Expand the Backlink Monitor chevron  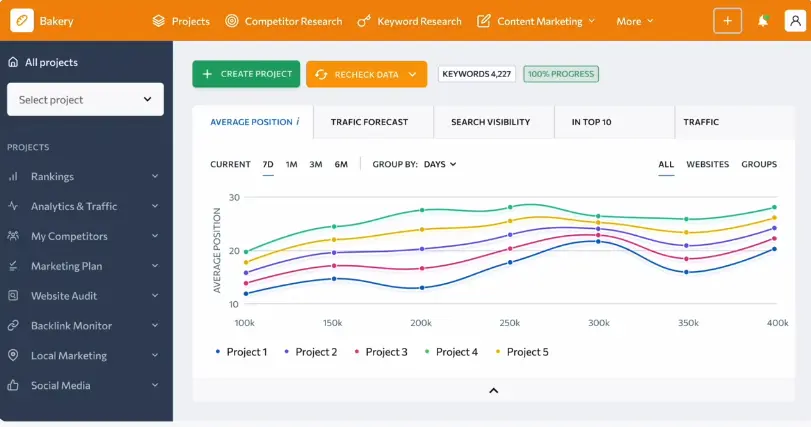tap(155, 325)
